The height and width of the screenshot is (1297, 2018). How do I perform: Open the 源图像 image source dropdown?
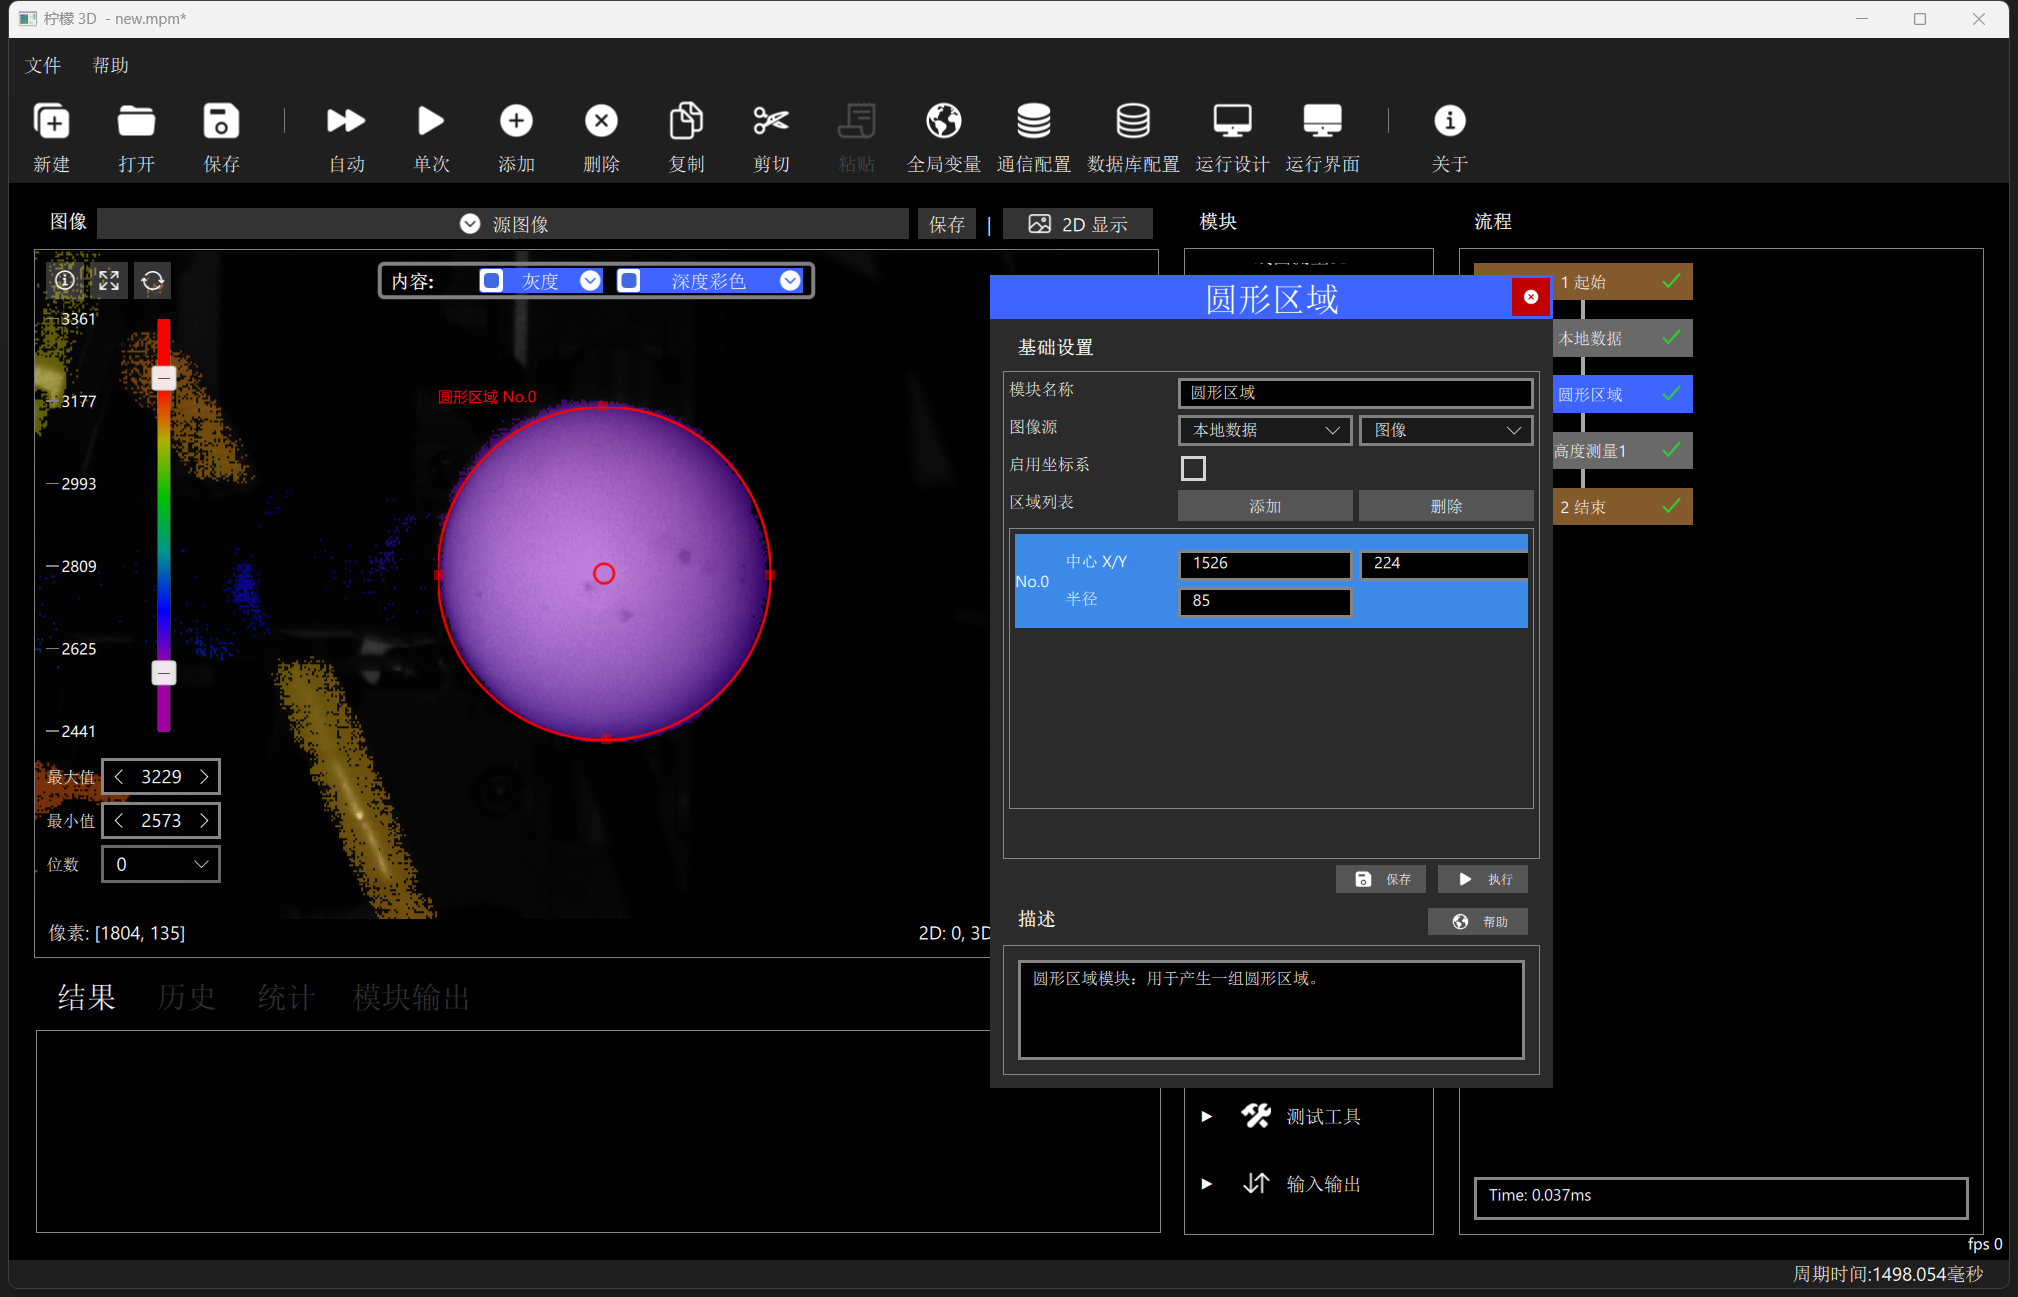point(503,224)
